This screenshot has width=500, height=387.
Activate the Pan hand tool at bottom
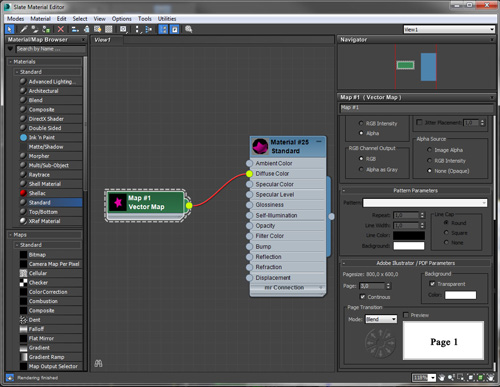[x=442, y=378]
